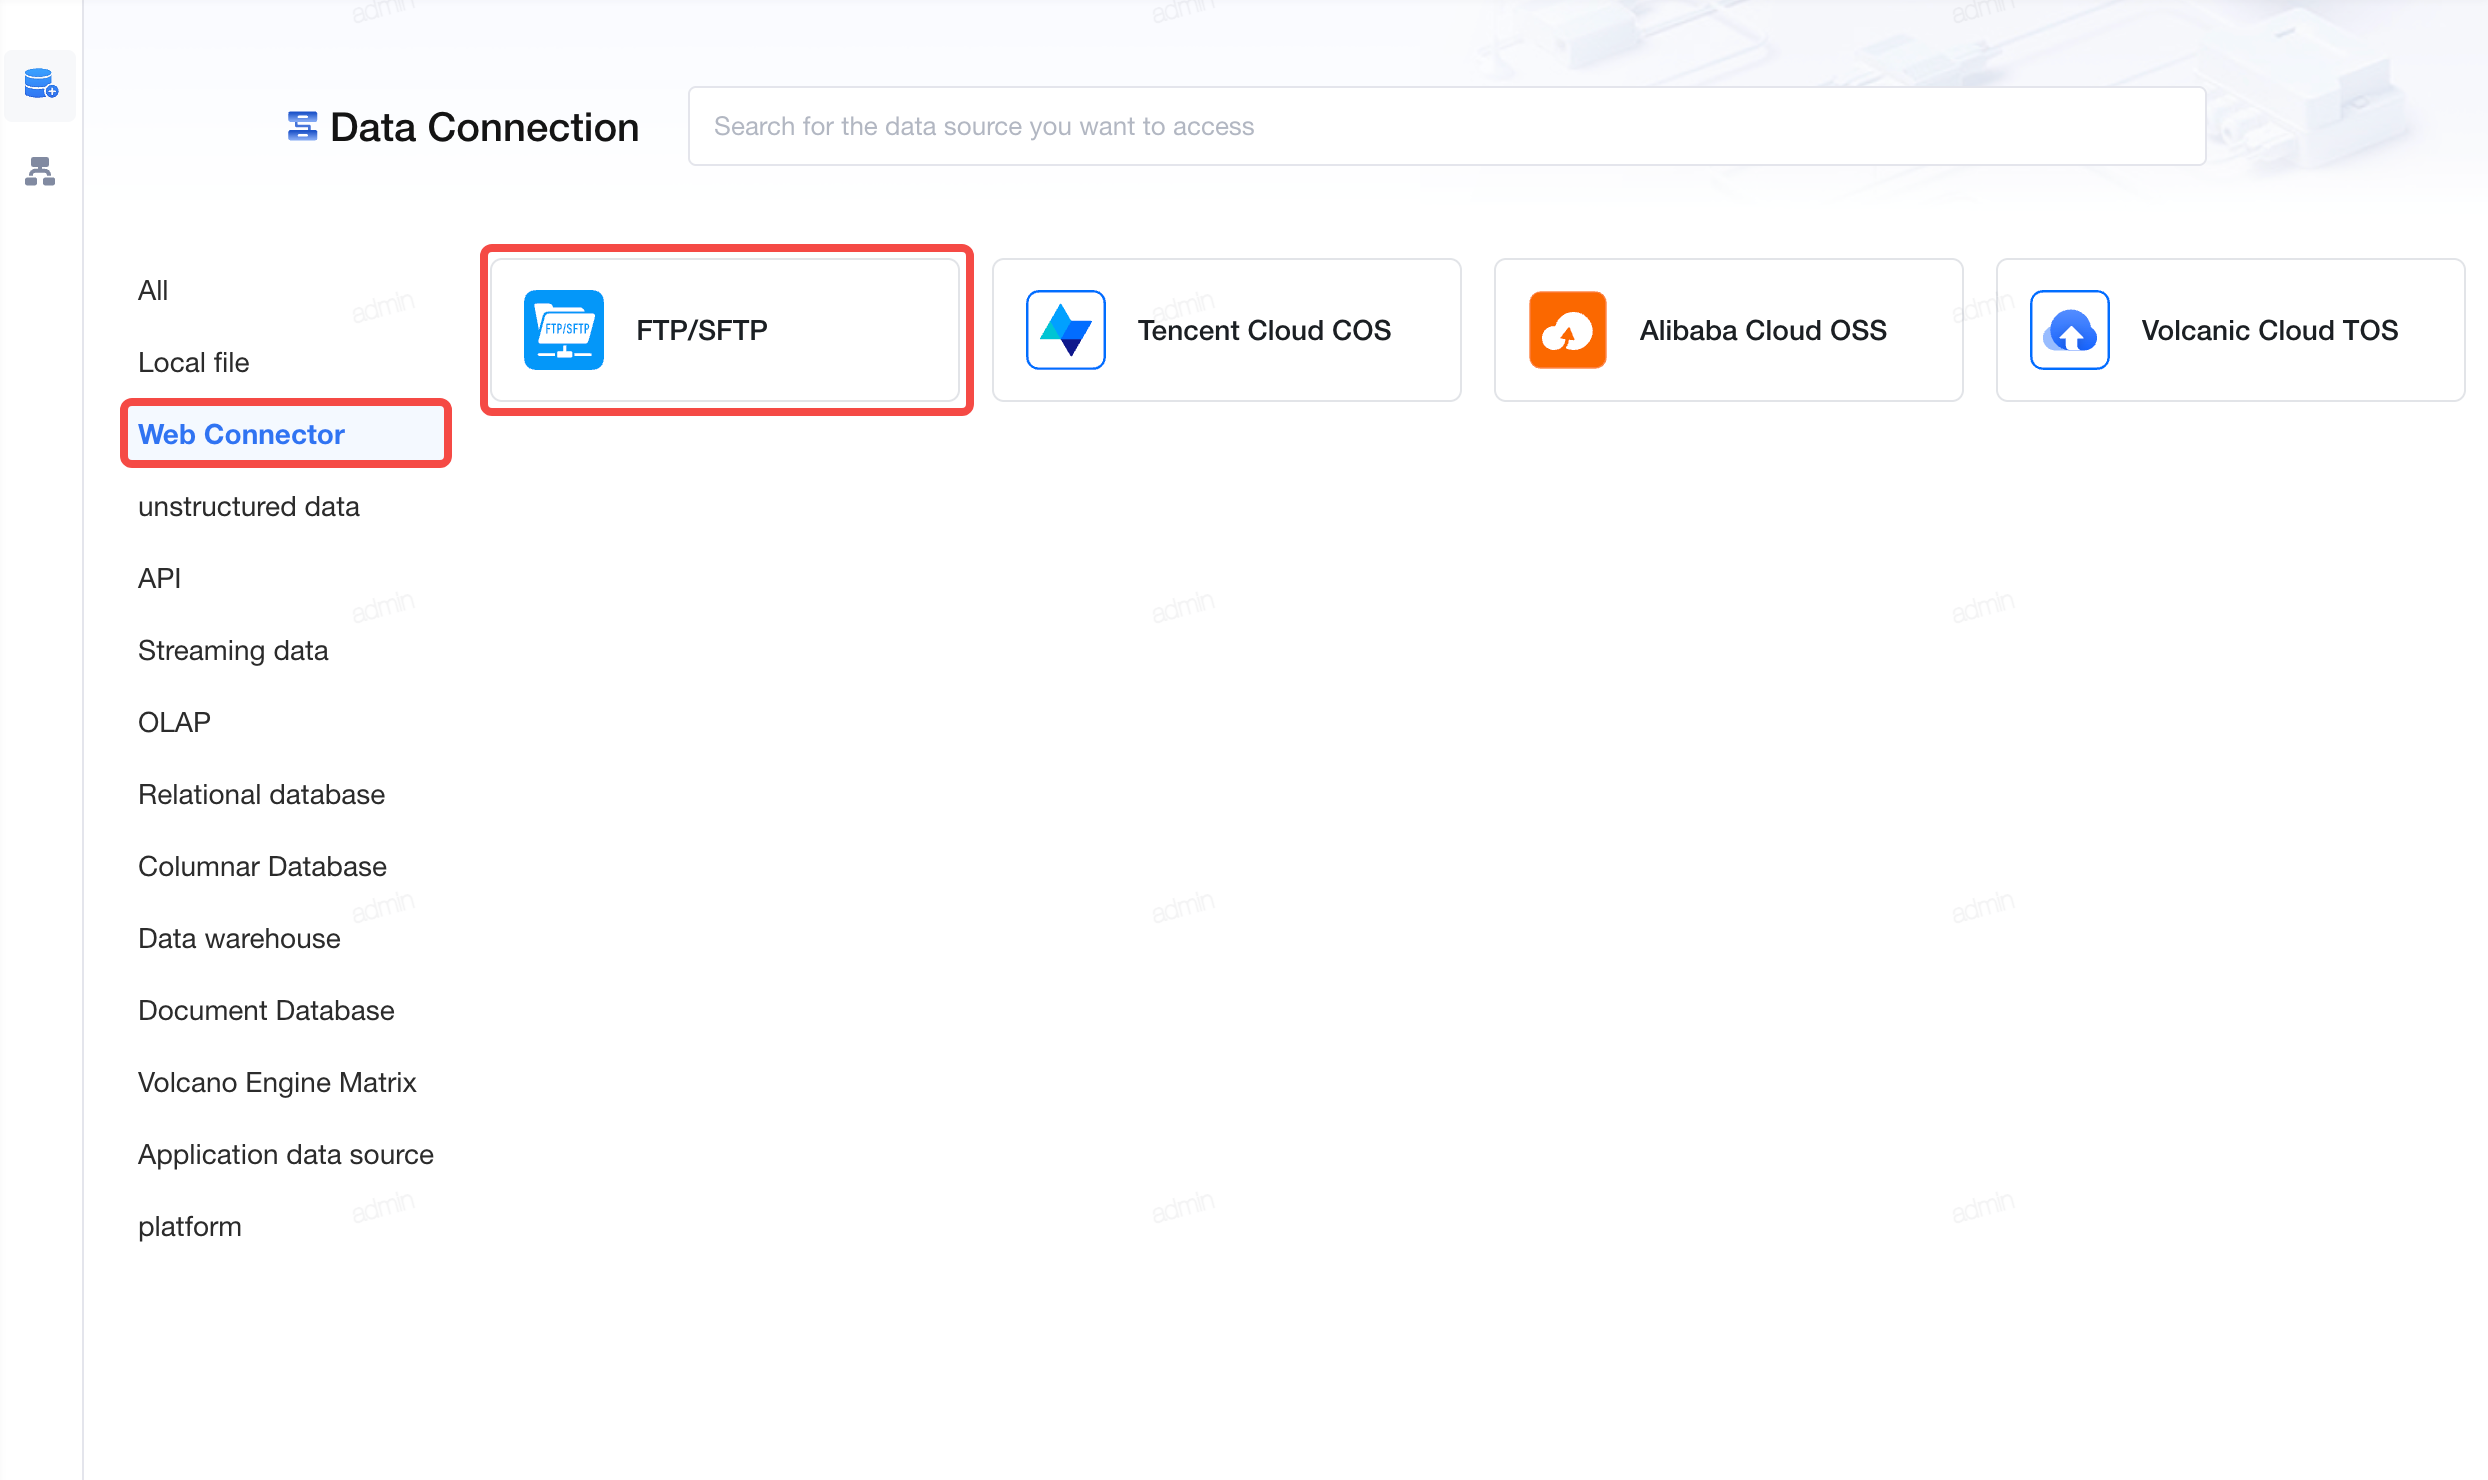Open the unstructured data category
This screenshot has width=2488, height=1480.
tap(248, 506)
